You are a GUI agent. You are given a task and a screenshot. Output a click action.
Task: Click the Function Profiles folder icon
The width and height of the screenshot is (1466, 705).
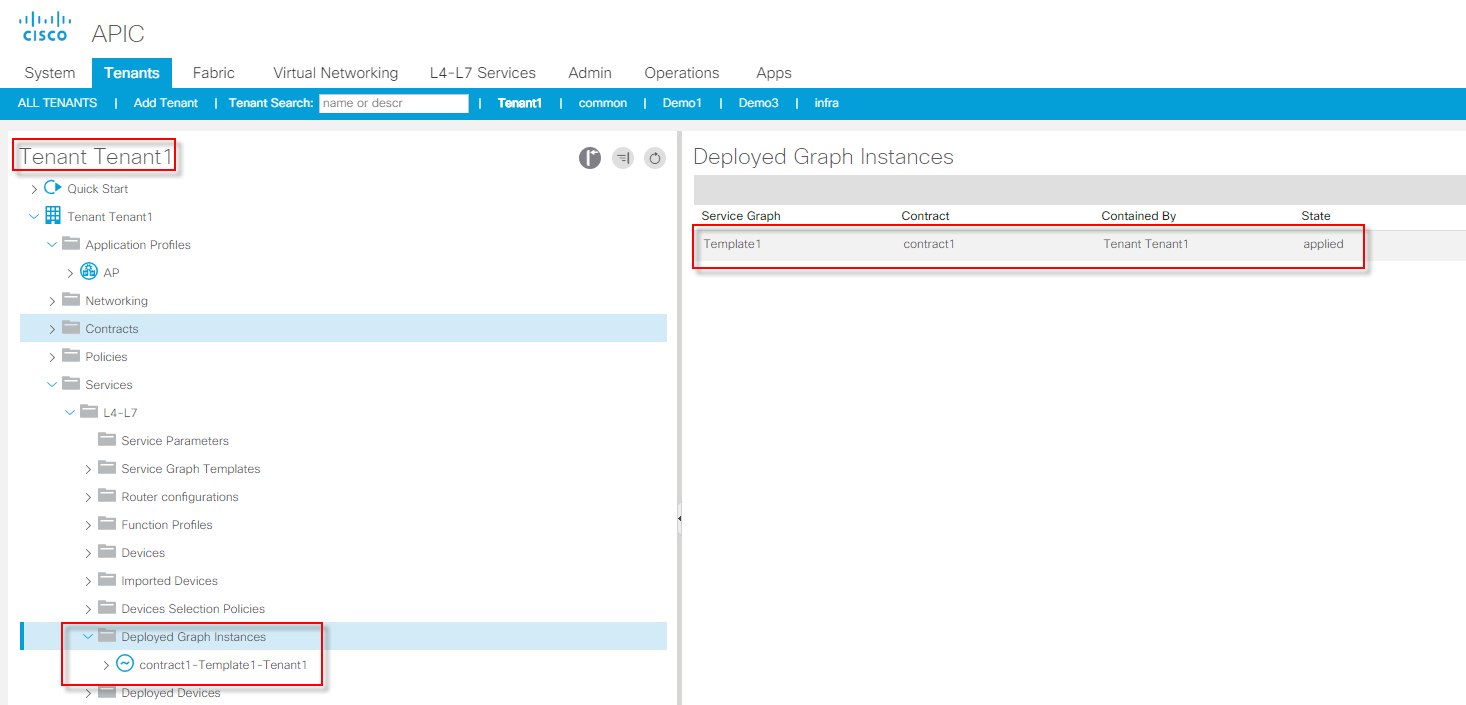point(107,524)
